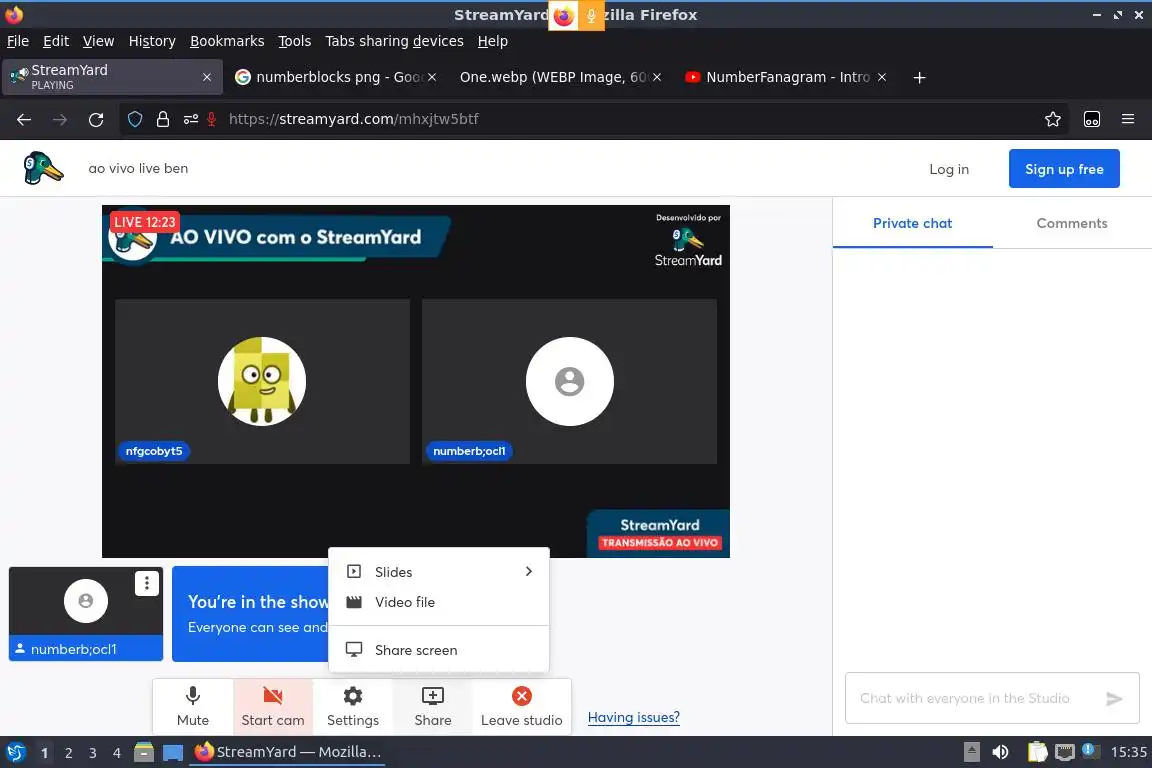Viewport: 1152px width, 768px height.
Task: Switch to workspace 4 in the taskbar
Action: 117,753
